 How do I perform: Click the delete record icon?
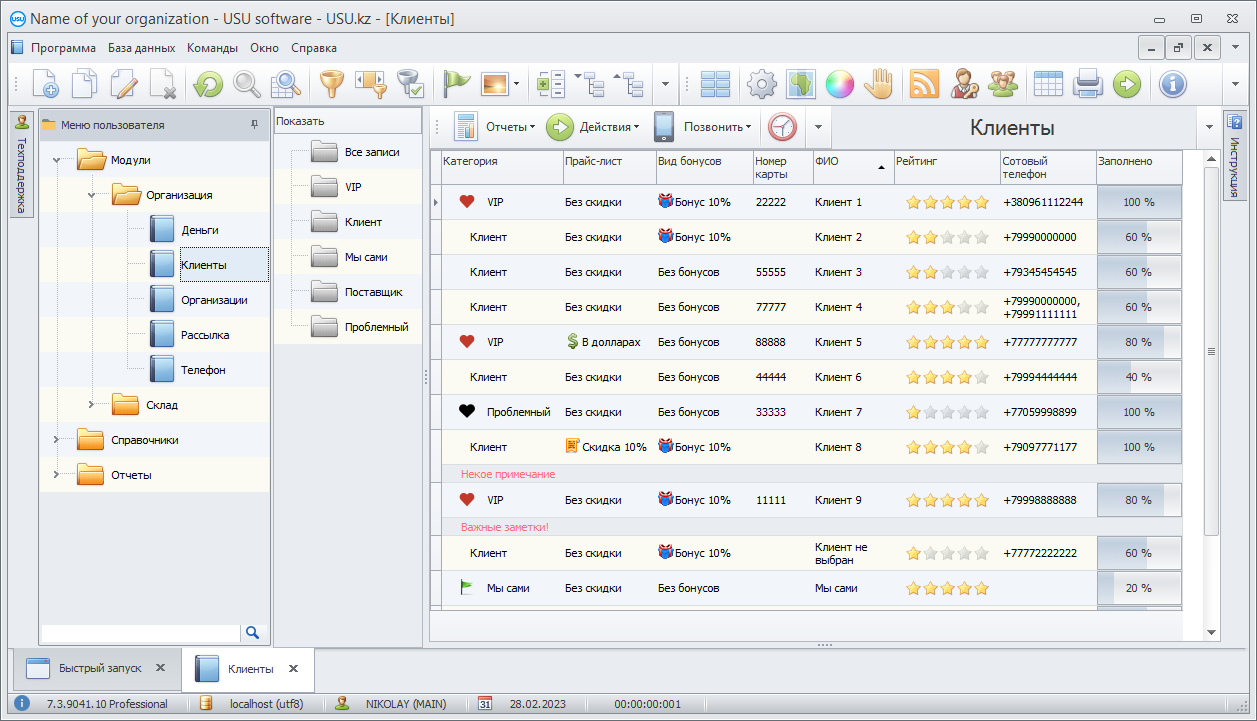tap(163, 84)
